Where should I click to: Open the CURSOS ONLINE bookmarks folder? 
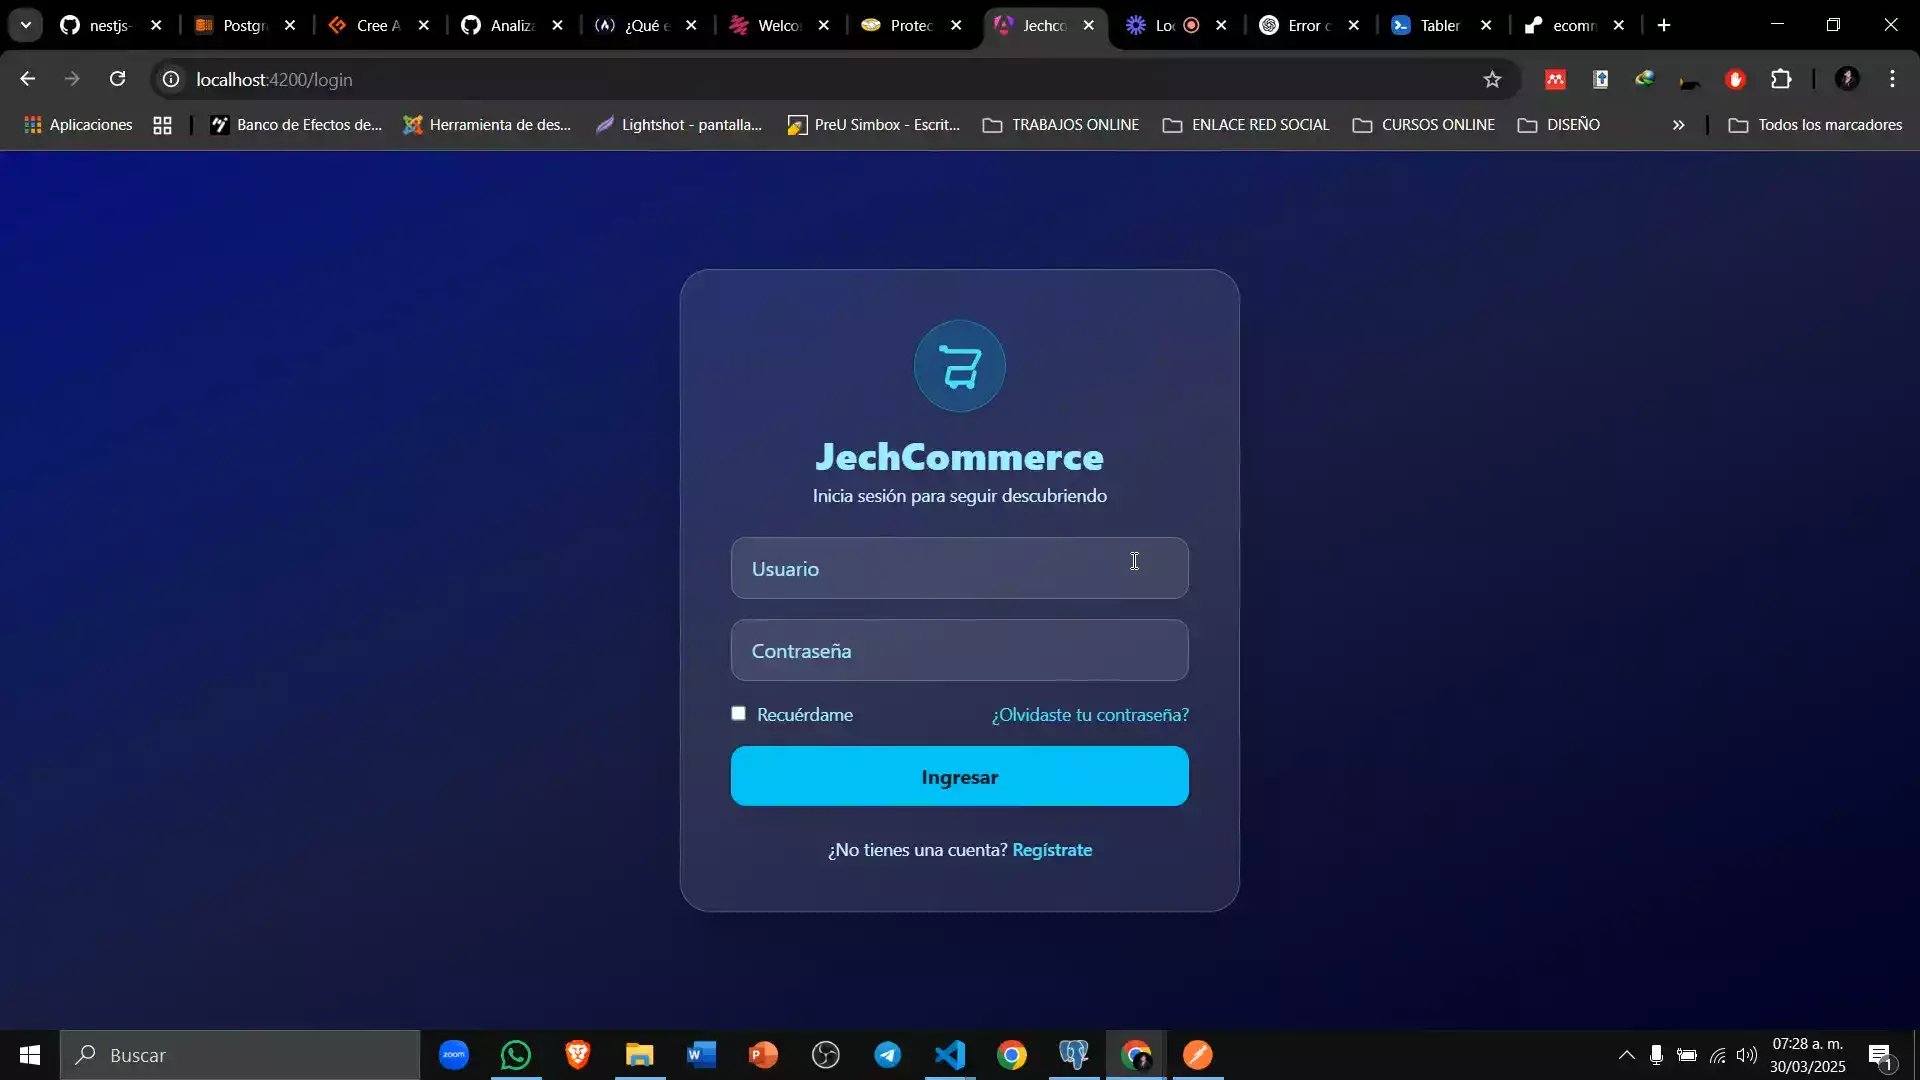point(1423,124)
